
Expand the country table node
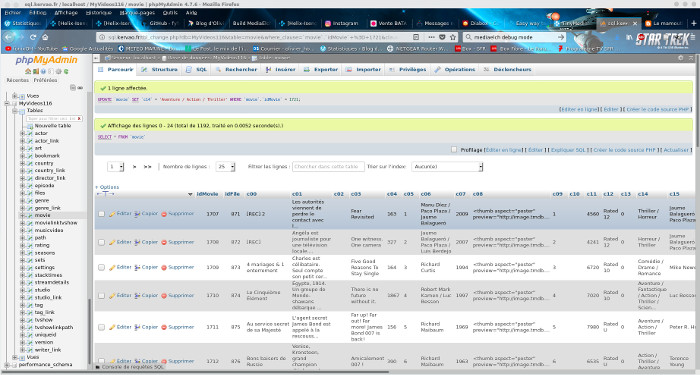click(22, 163)
